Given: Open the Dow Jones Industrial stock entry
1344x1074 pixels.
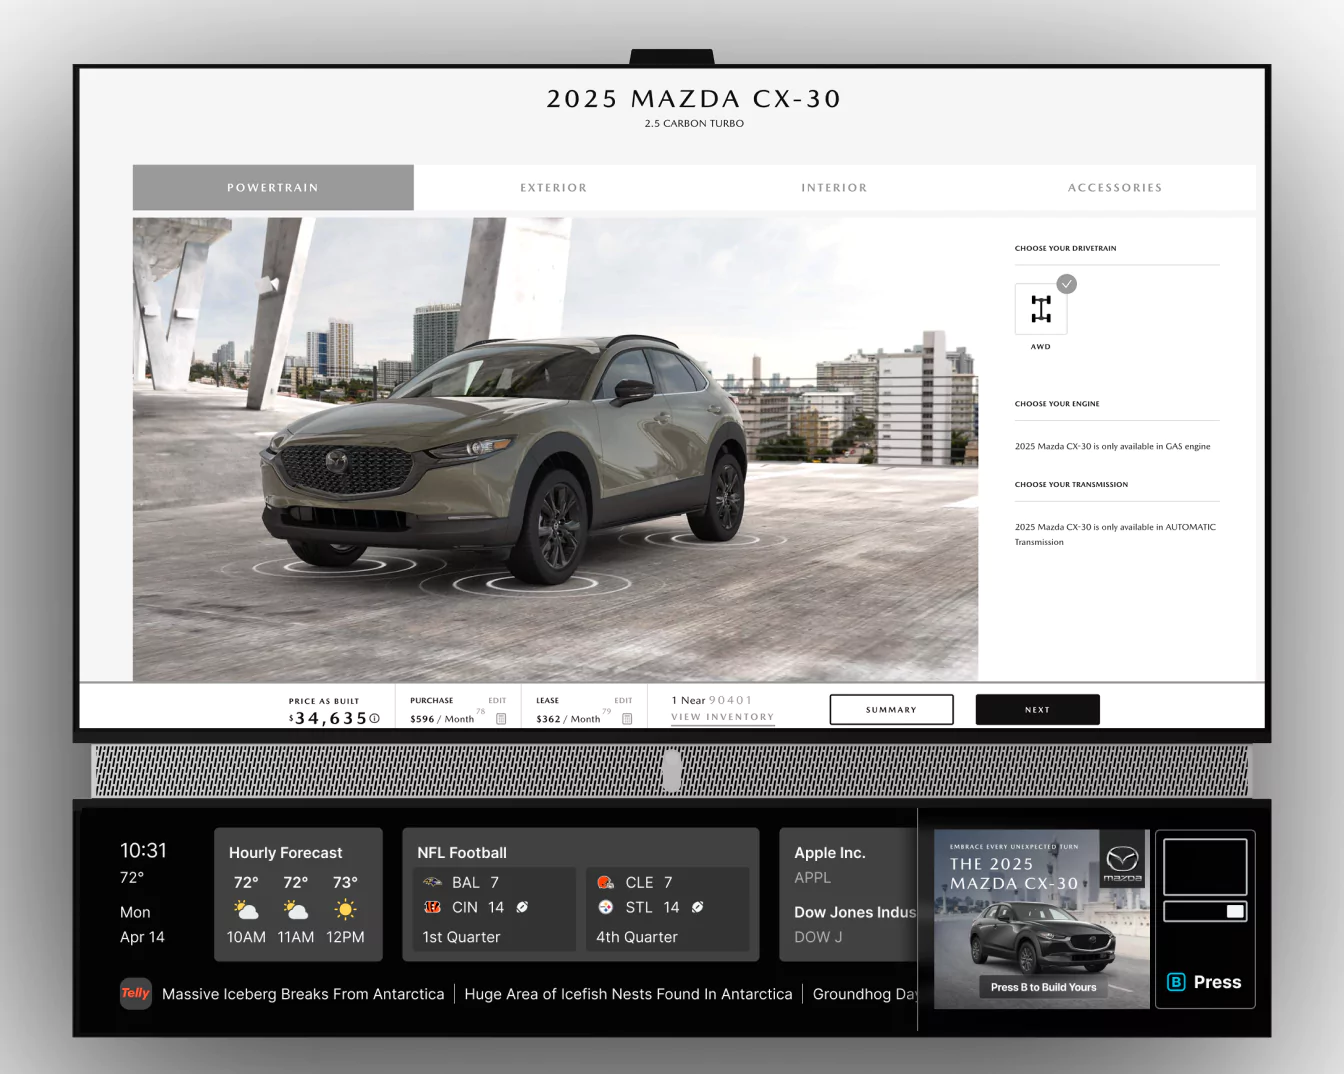Looking at the screenshot, I should 855,924.
